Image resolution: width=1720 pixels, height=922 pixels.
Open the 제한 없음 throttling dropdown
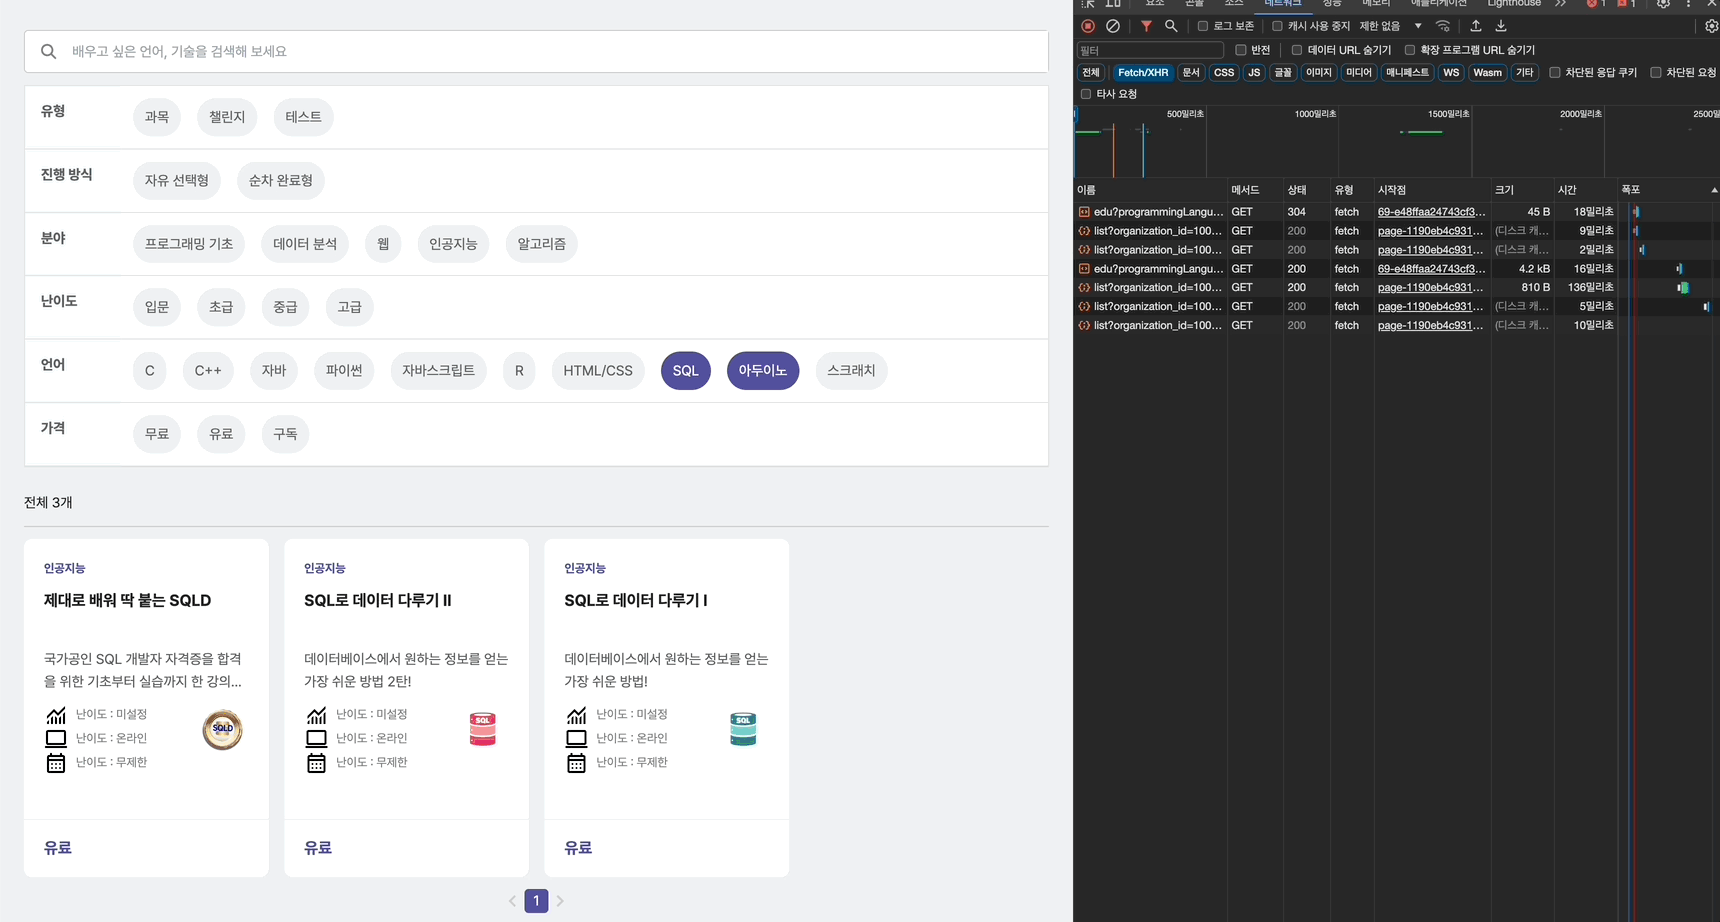pyautogui.click(x=1390, y=26)
